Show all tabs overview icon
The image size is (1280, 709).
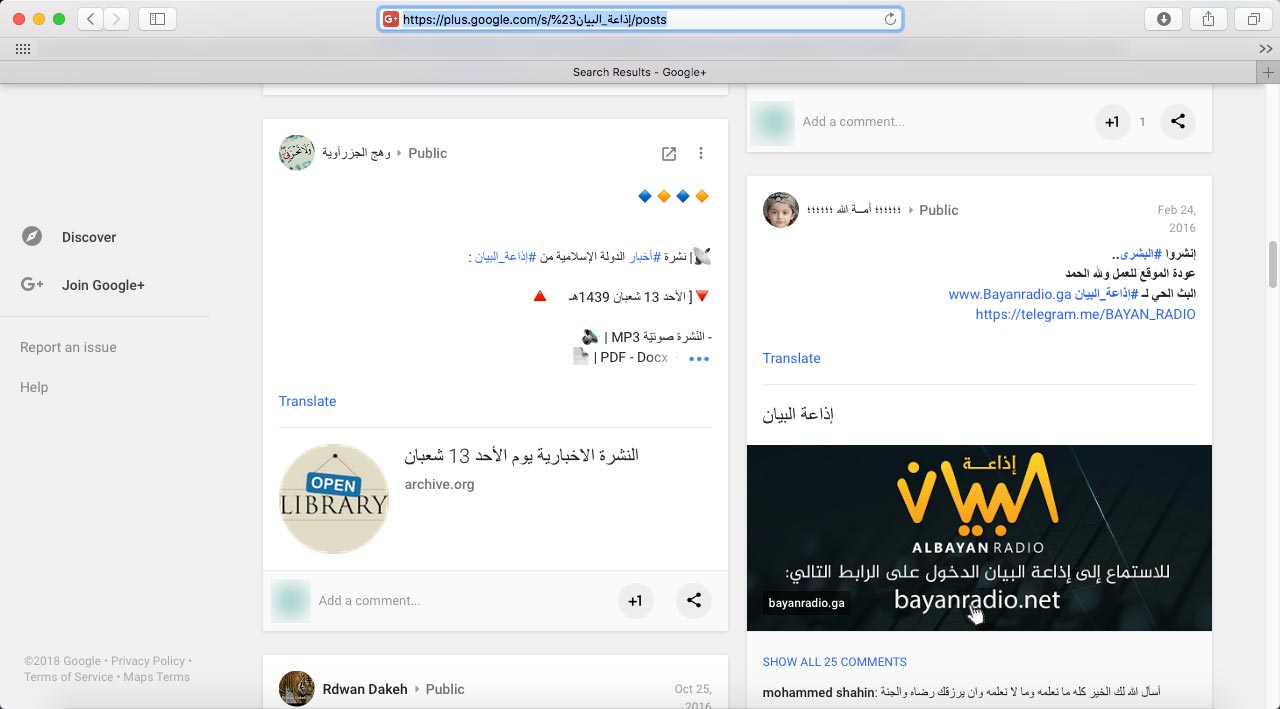coord(1253,19)
